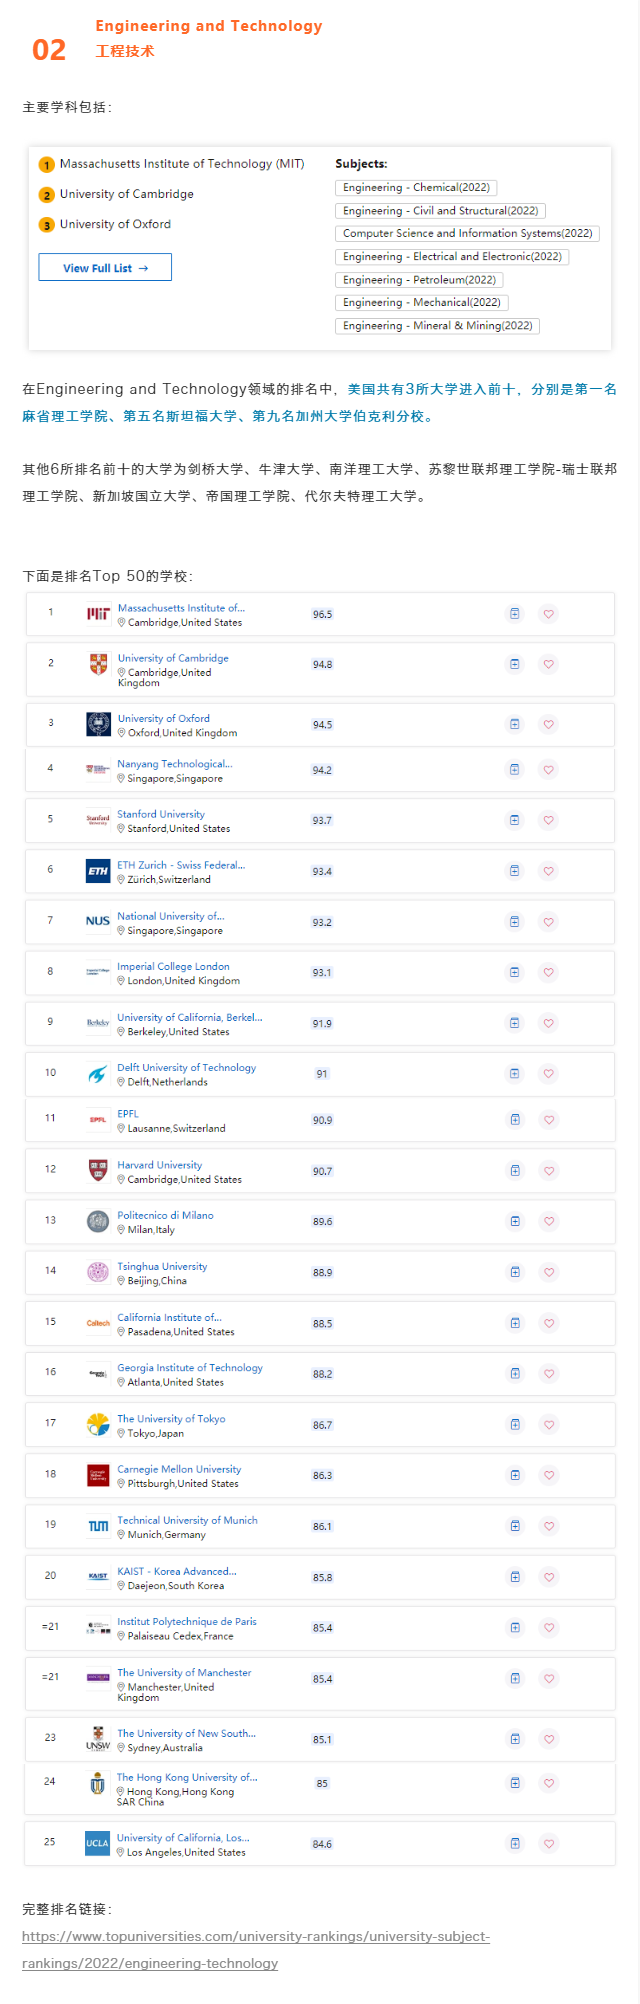Click heart icon for University of Tokyo

pyautogui.click(x=548, y=1425)
